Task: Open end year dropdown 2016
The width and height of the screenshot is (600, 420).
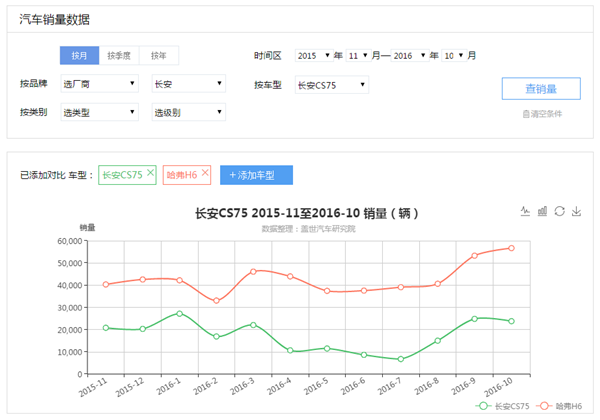Action: pos(409,55)
